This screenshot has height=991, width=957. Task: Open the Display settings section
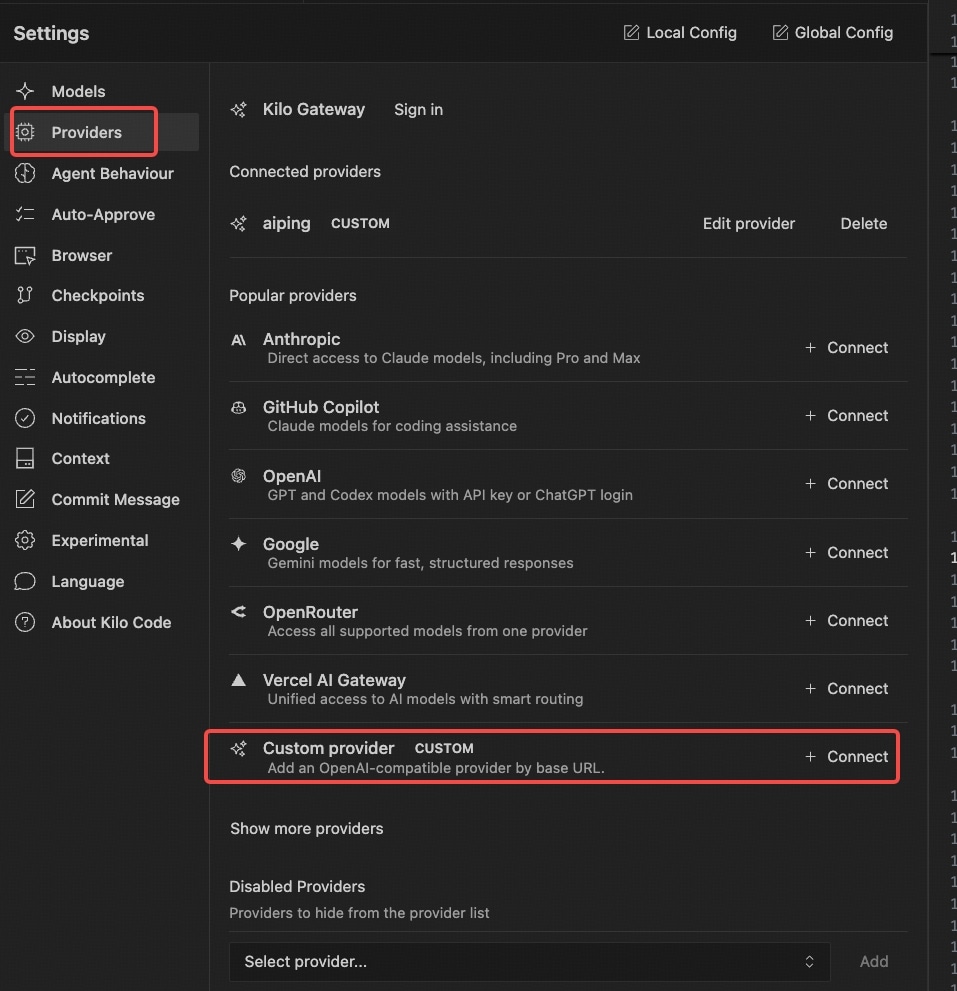(x=104, y=336)
